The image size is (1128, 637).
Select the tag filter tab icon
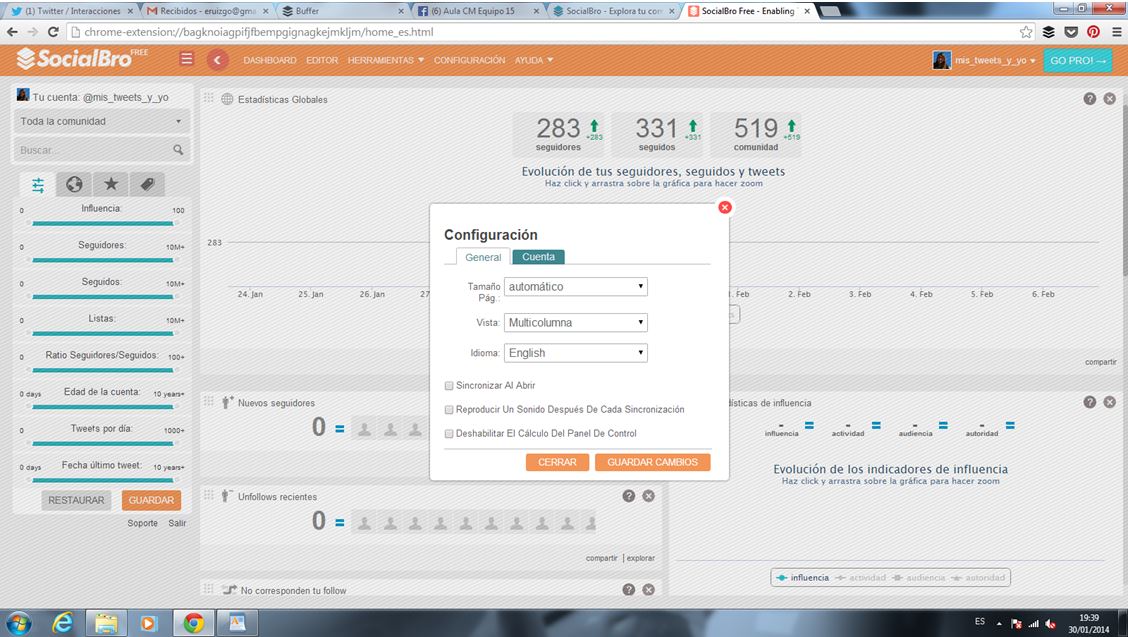click(x=147, y=184)
